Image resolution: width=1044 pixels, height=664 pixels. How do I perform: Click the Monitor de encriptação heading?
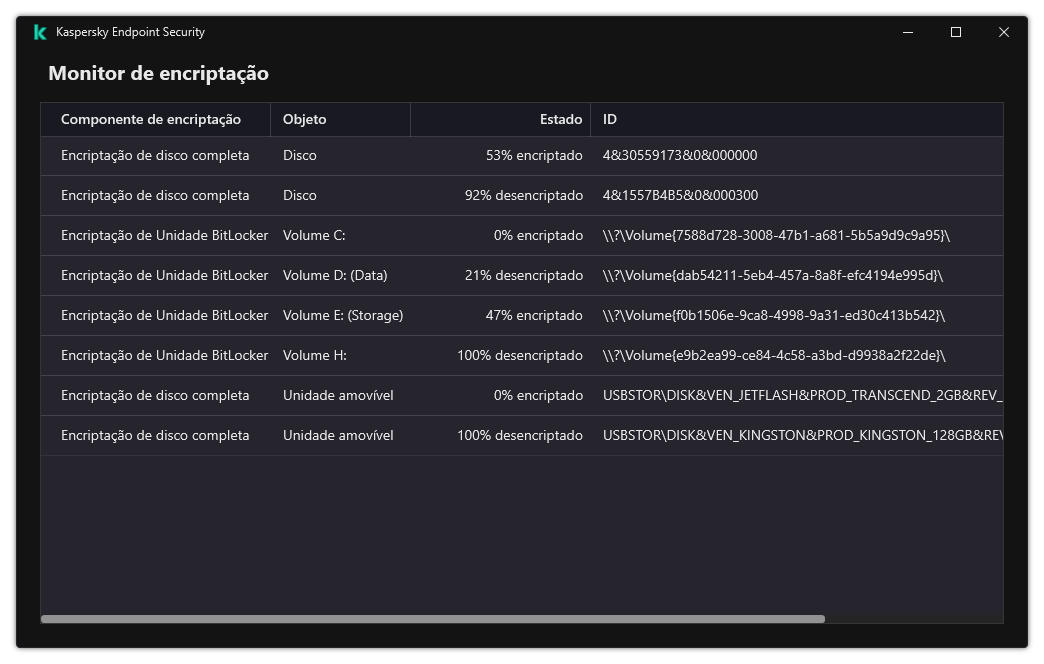click(x=158, y=73)
